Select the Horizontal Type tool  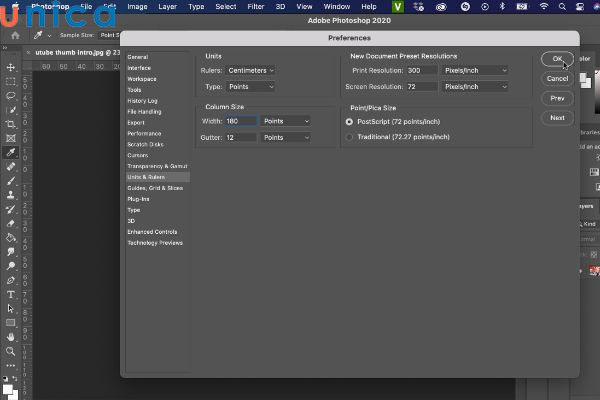click(11, 295)
